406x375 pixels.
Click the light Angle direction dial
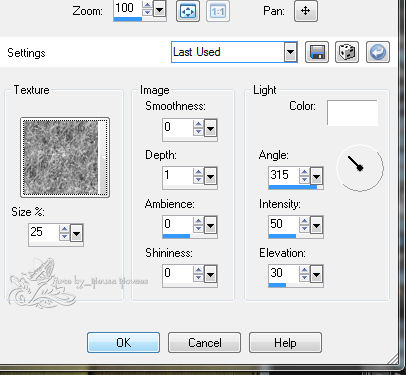click(x=360, y=168)
